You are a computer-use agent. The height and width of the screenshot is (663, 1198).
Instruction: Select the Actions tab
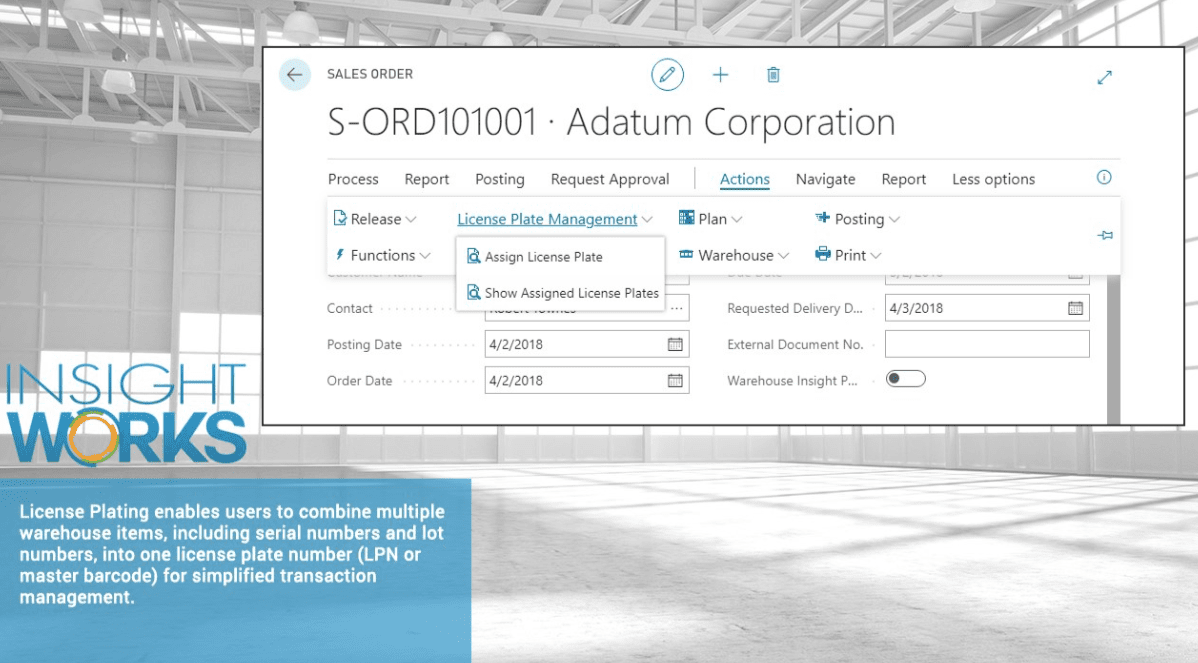(744, 179)
